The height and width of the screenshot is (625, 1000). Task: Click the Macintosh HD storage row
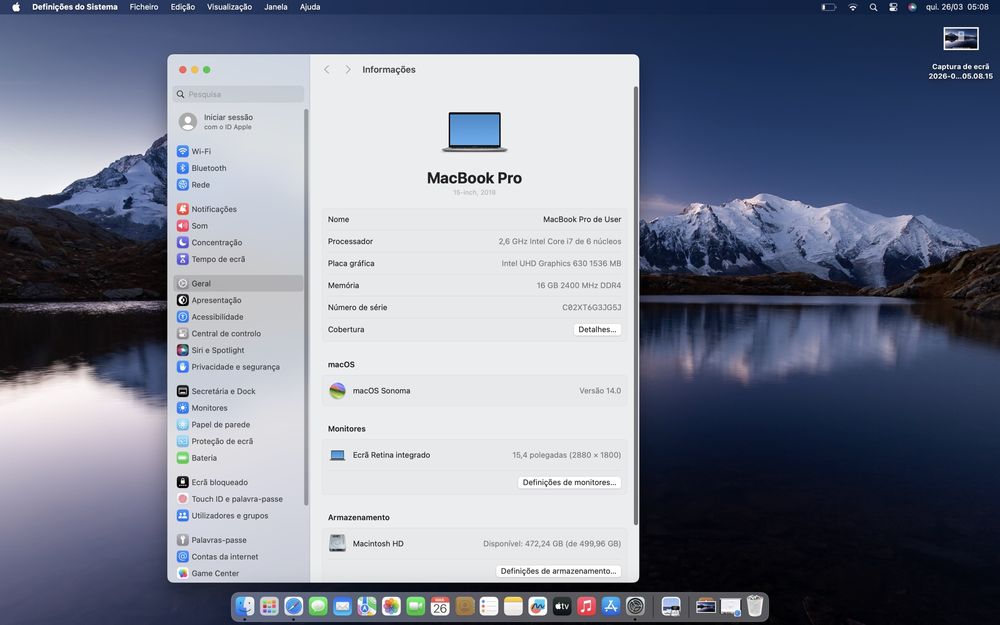tap(474, 543)
